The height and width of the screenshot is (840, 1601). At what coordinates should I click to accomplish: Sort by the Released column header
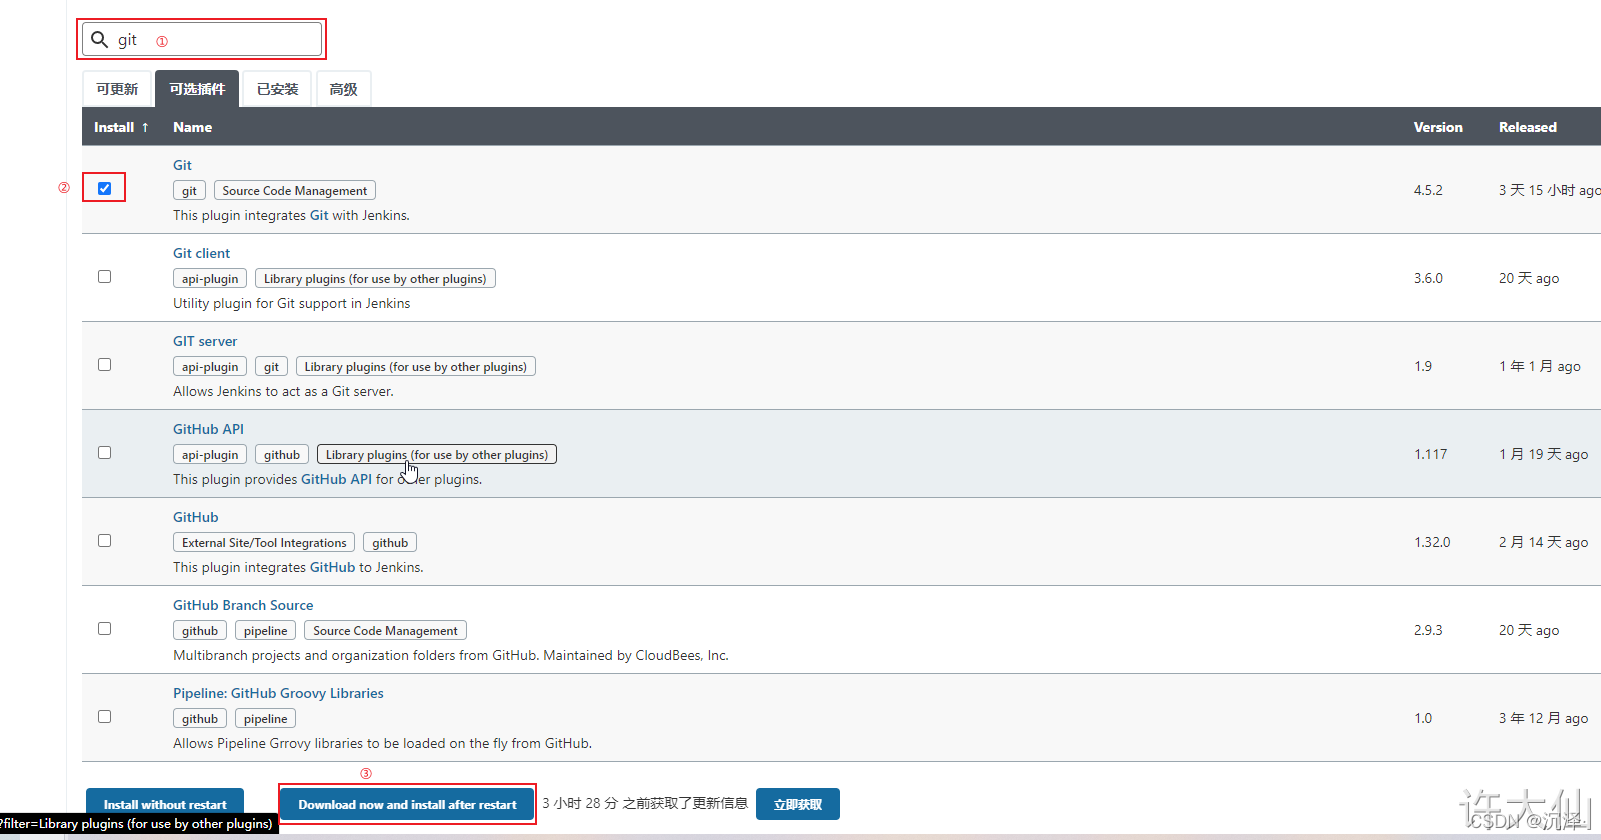1527,127
